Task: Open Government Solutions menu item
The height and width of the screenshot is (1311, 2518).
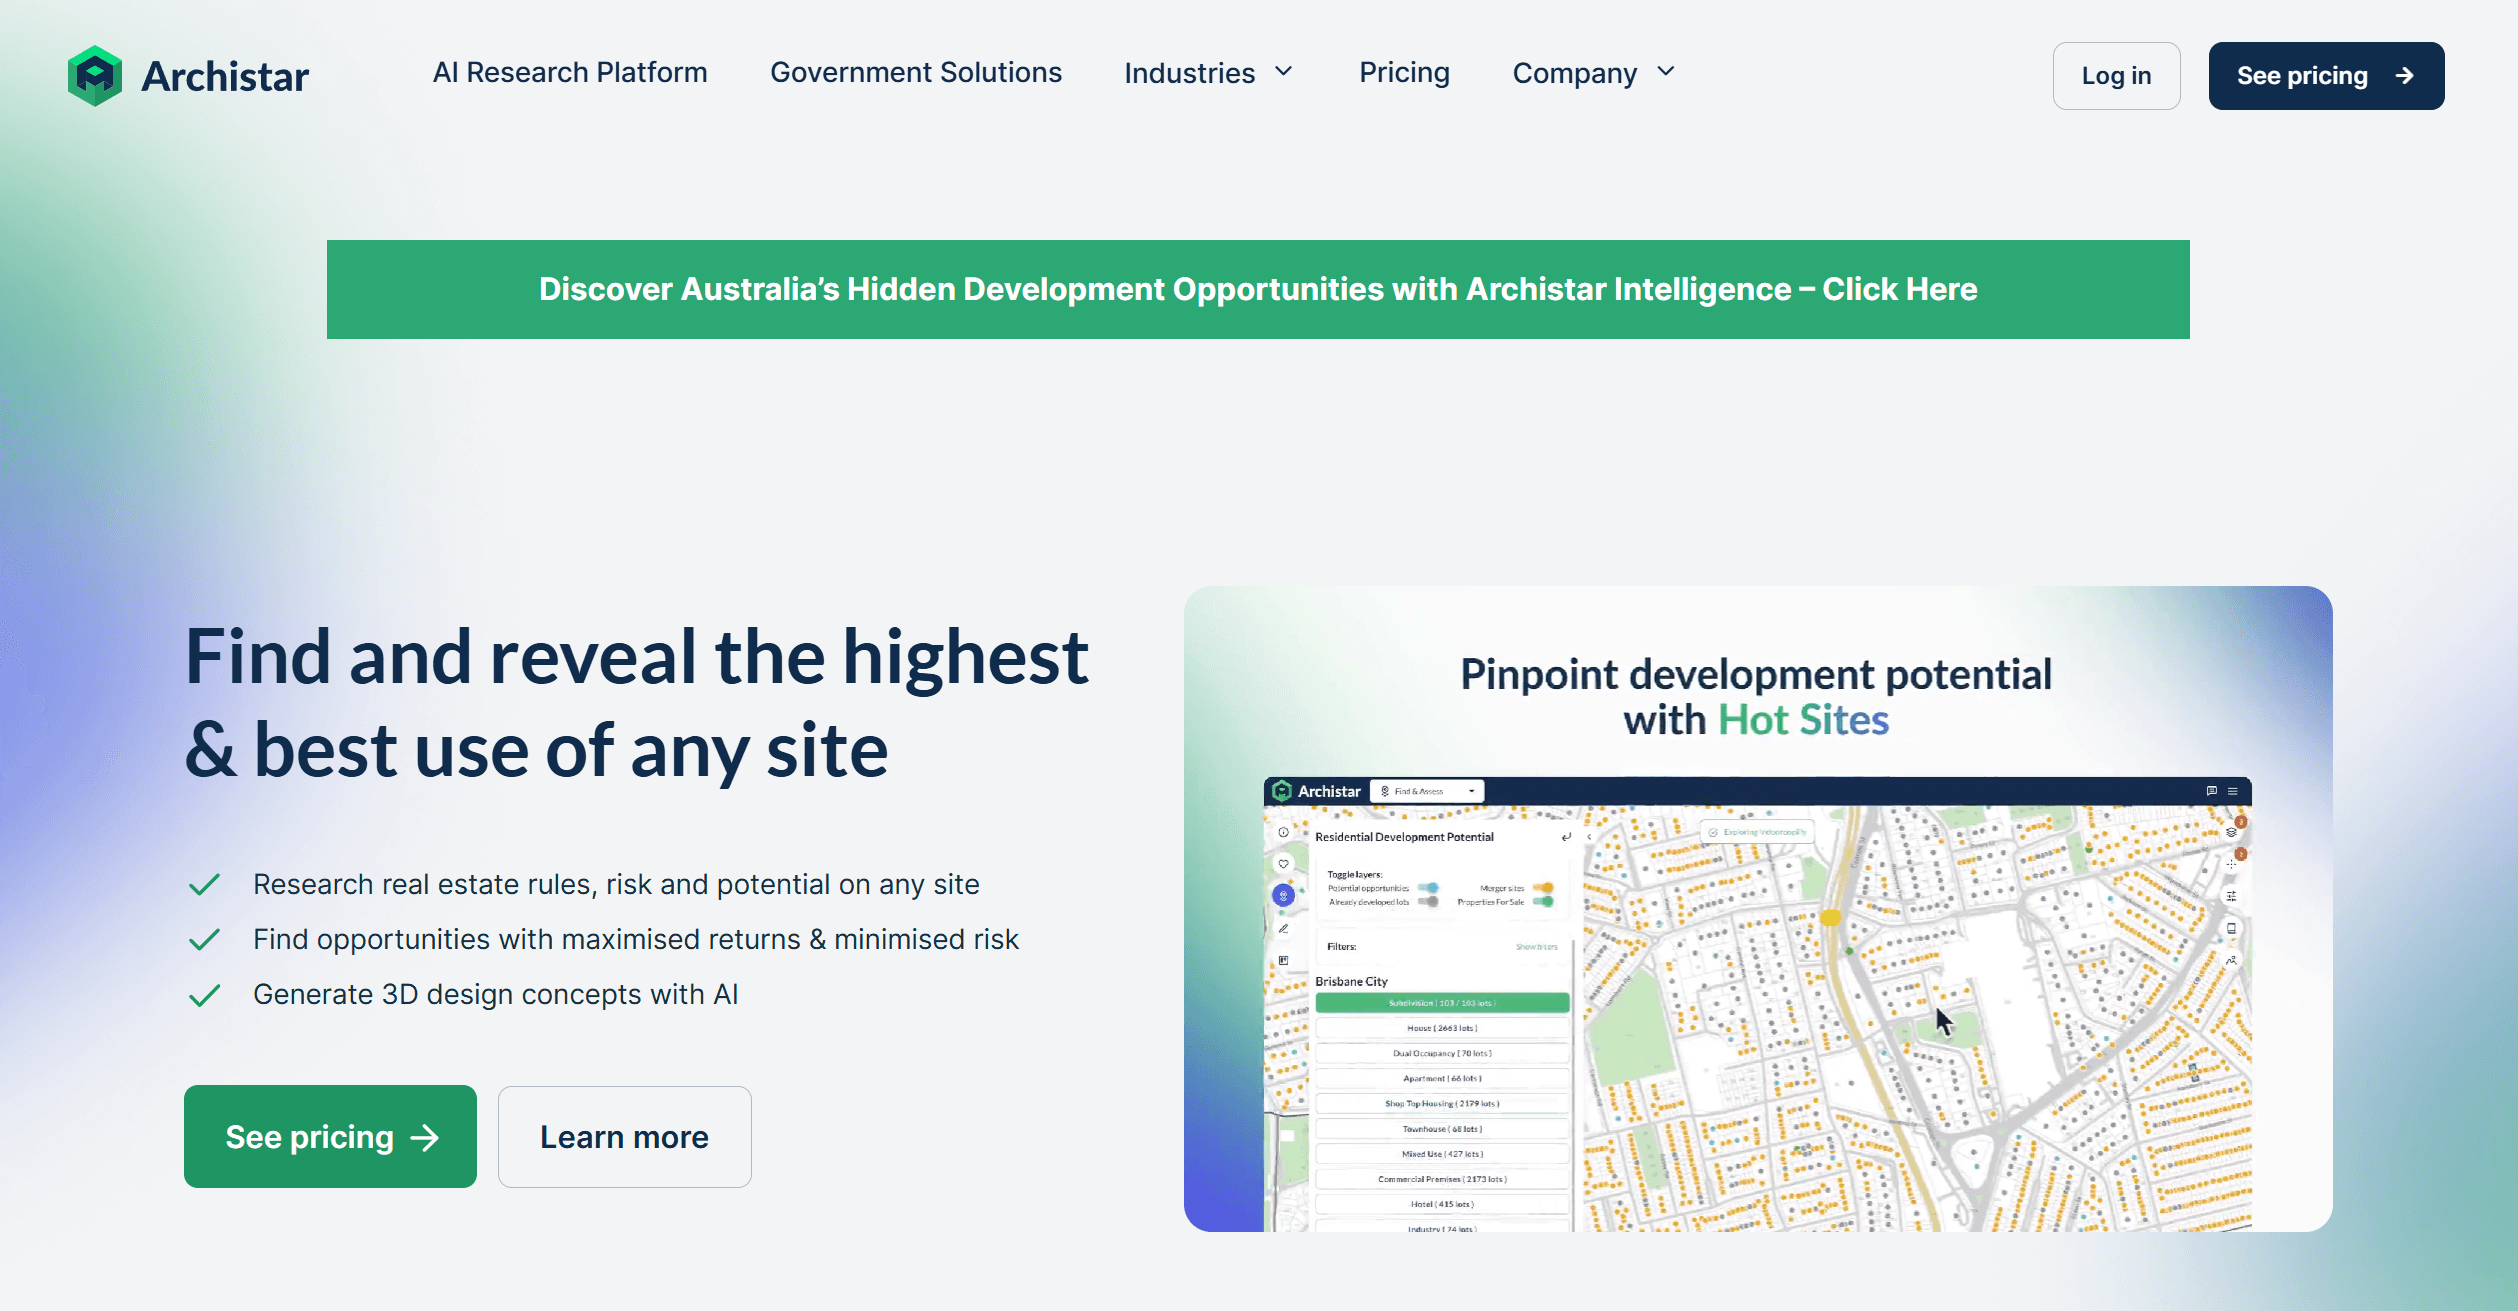Action: 916,73
